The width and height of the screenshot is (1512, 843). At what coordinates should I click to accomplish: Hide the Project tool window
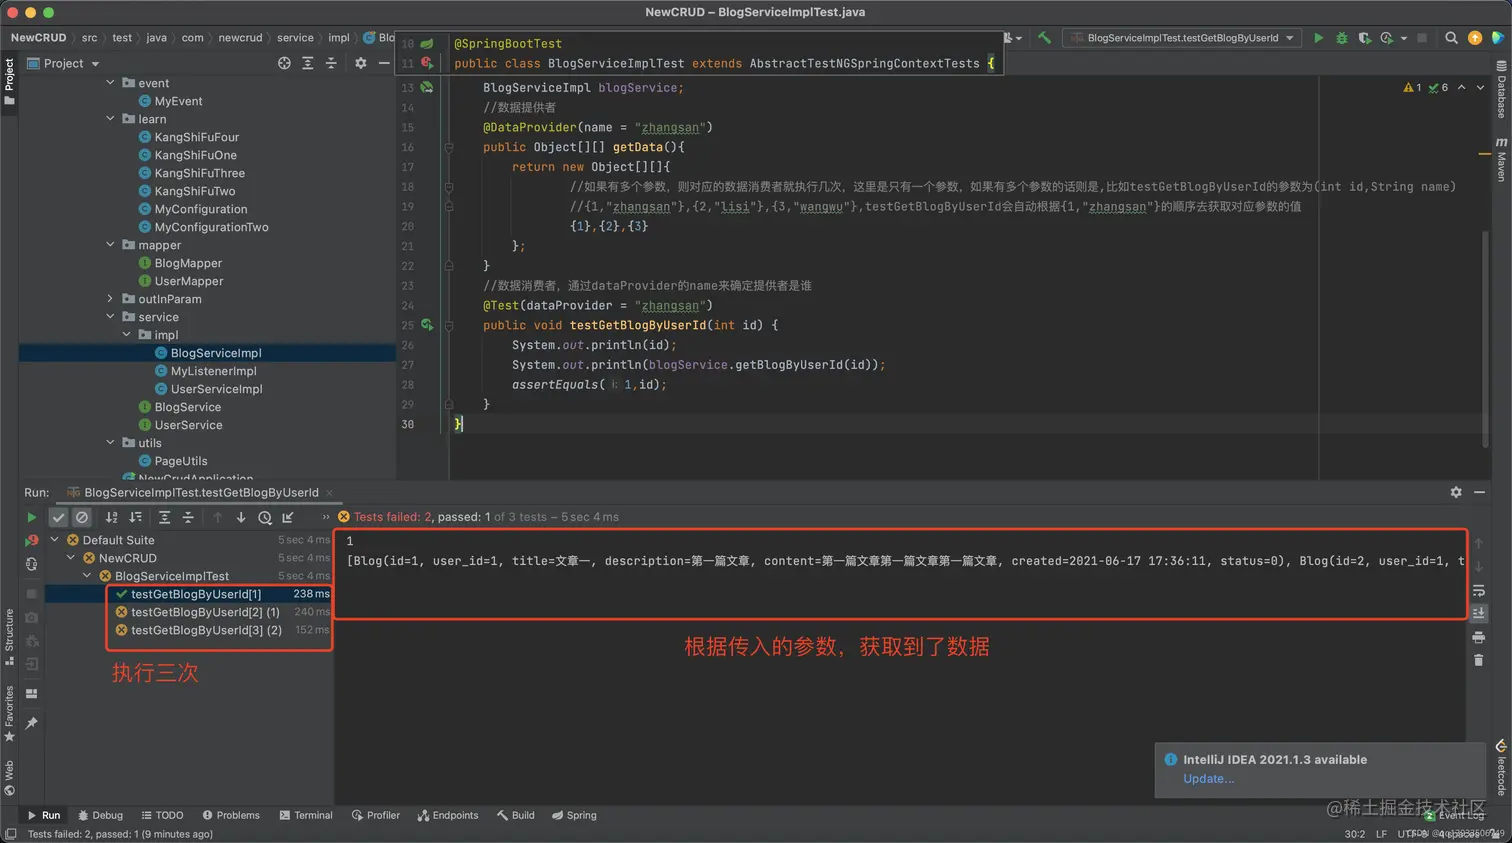pos(384,63)
